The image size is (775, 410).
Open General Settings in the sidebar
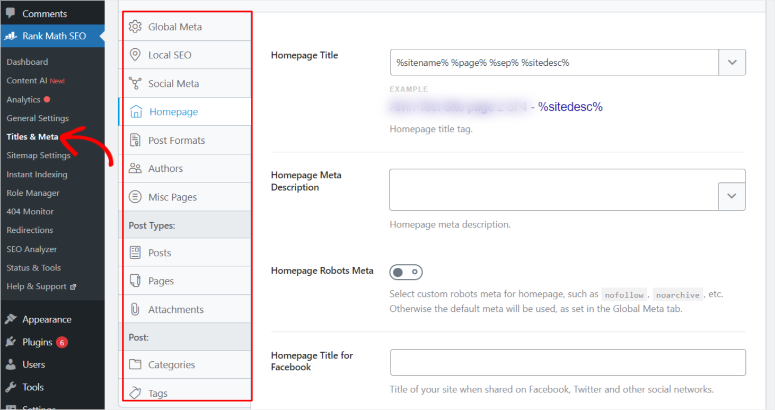[38, 118]
